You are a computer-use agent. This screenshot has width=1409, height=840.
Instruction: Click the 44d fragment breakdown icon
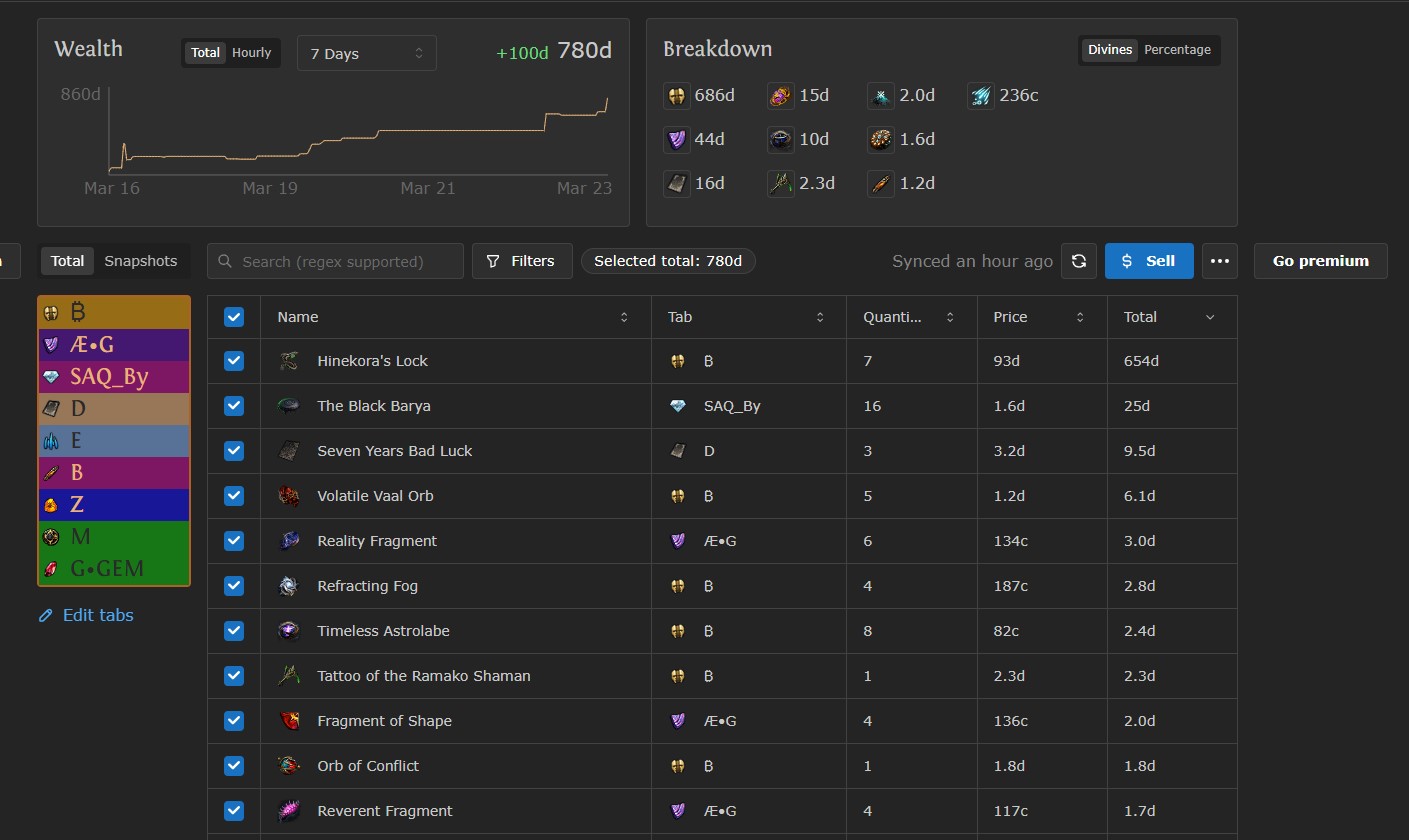[677, 140]
